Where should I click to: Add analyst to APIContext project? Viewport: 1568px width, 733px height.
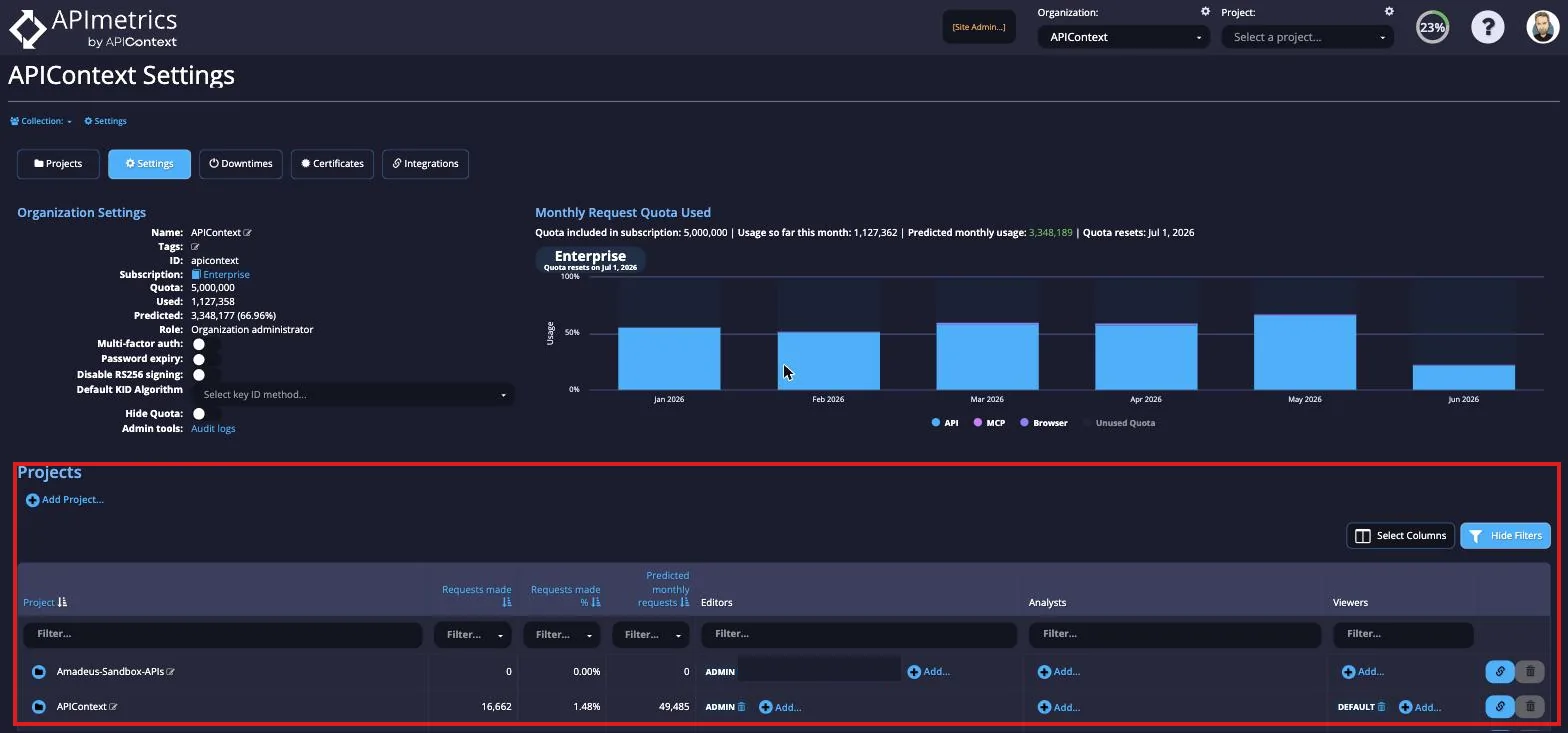(1058, 707)
